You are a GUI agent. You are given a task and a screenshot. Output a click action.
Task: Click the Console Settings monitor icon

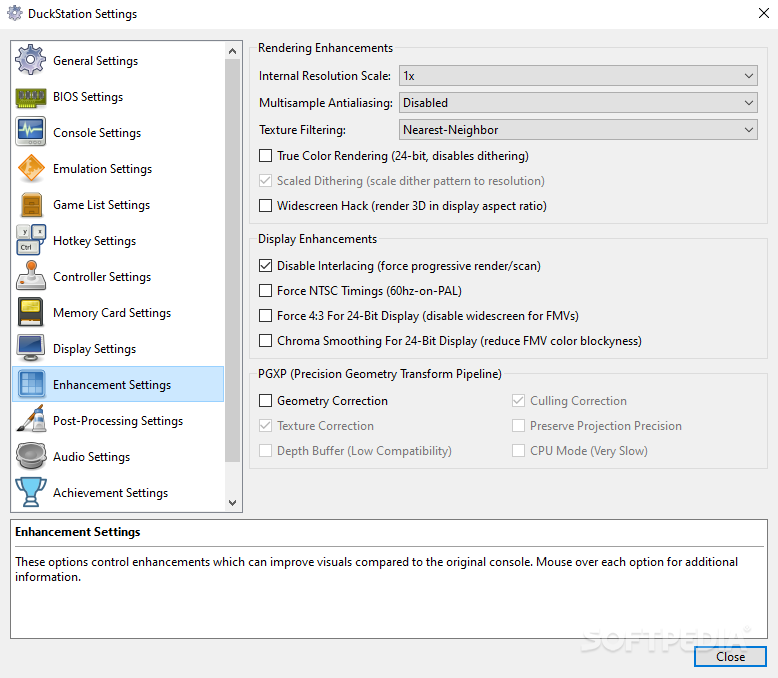[31, 132]
